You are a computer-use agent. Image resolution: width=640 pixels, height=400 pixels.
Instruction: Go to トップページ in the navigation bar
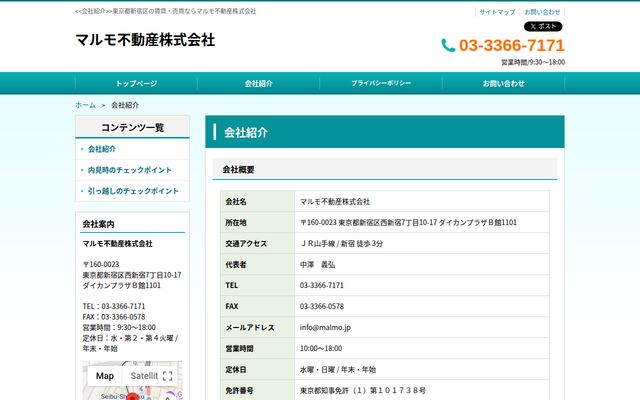(136, 83)
